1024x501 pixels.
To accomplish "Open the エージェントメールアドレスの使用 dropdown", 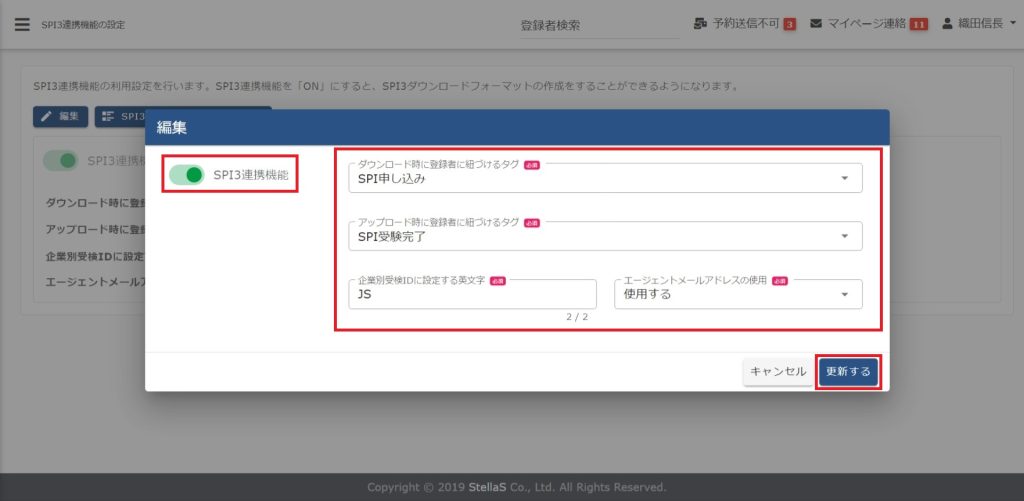I will [737, 295].
